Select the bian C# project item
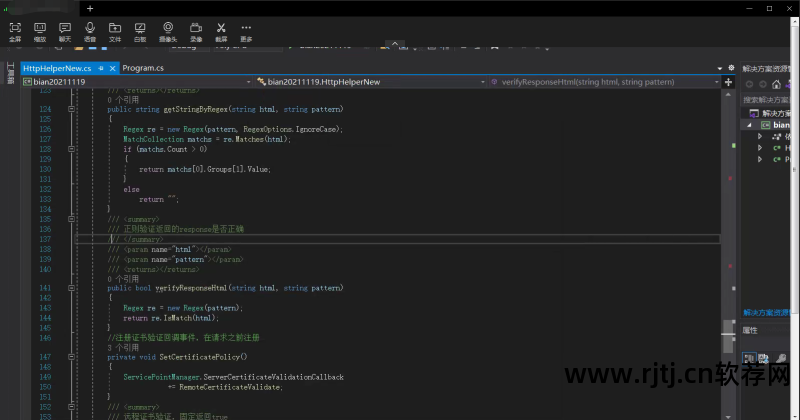This screenshot has height=420, width=800. (x=776, y=125)
